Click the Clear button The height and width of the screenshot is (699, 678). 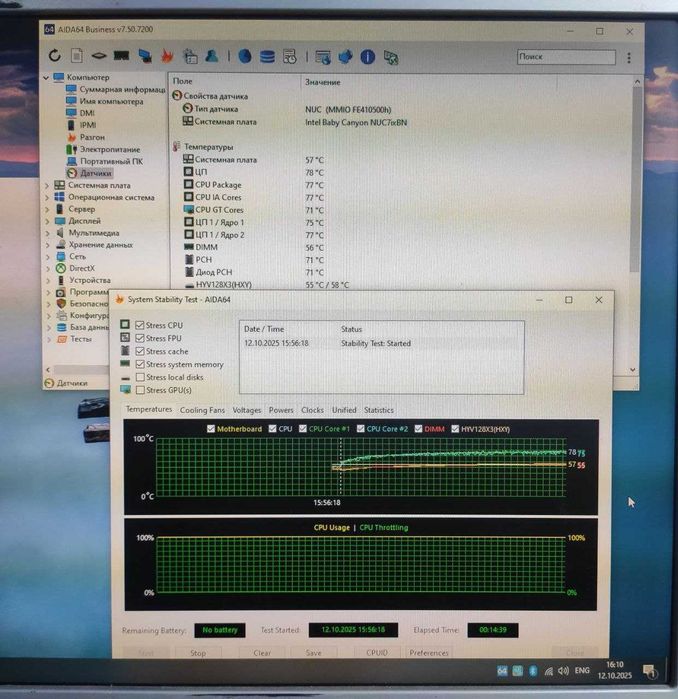262,652
